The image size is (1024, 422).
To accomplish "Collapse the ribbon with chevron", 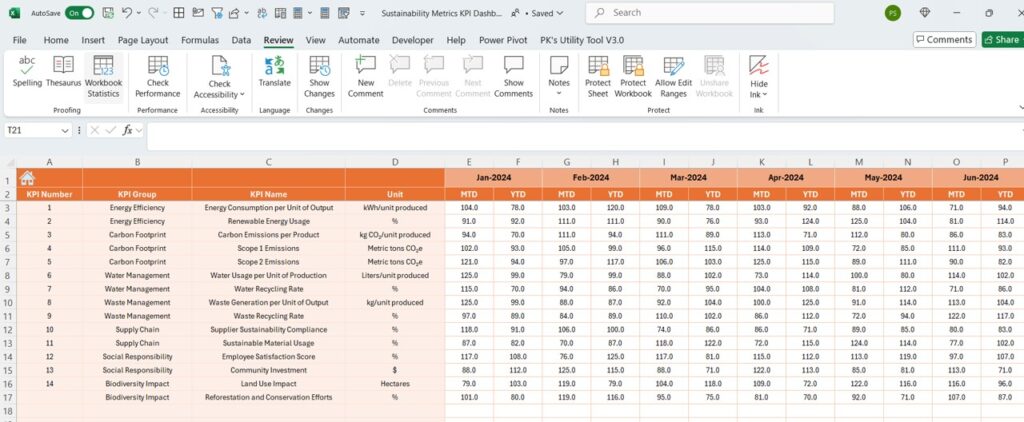I will click(1021, 107).
